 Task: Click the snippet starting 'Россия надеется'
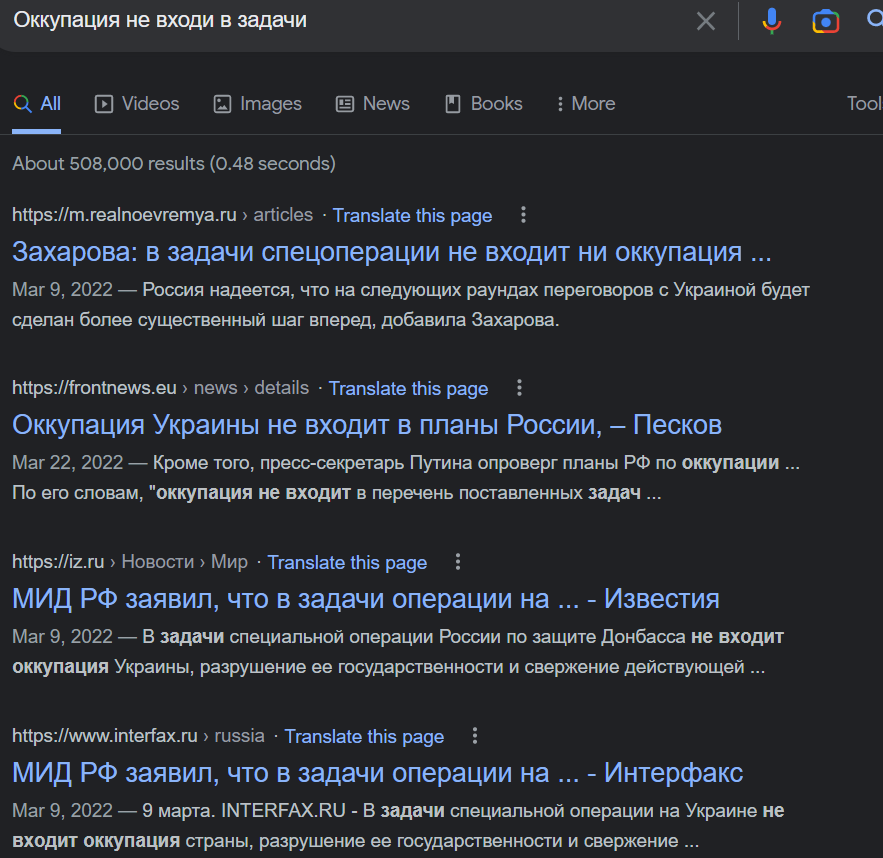point(411,305)
